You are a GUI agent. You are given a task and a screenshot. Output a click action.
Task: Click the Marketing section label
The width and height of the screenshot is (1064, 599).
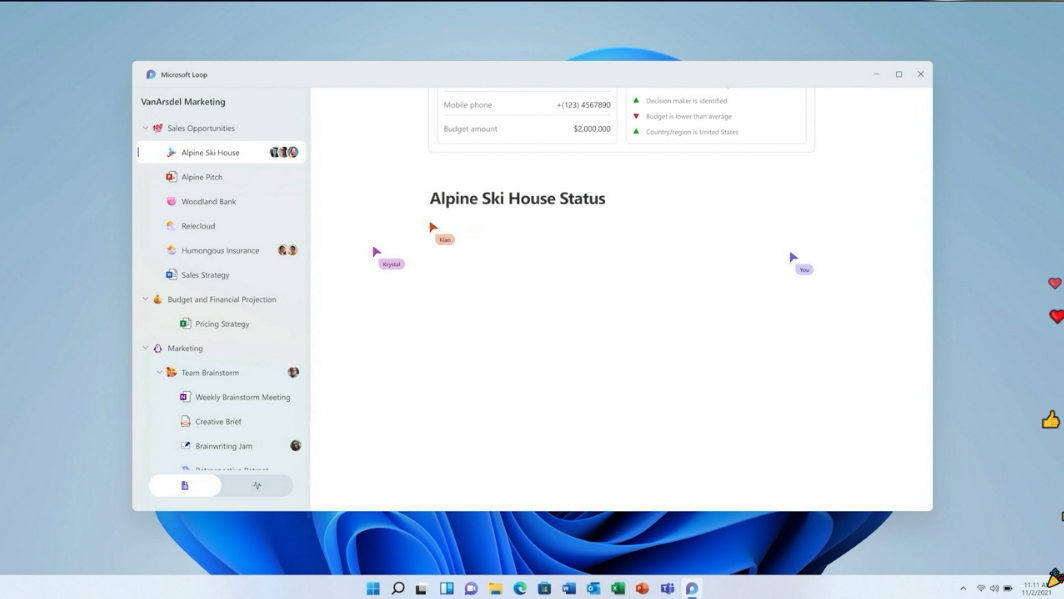click(x=185, y=348)
